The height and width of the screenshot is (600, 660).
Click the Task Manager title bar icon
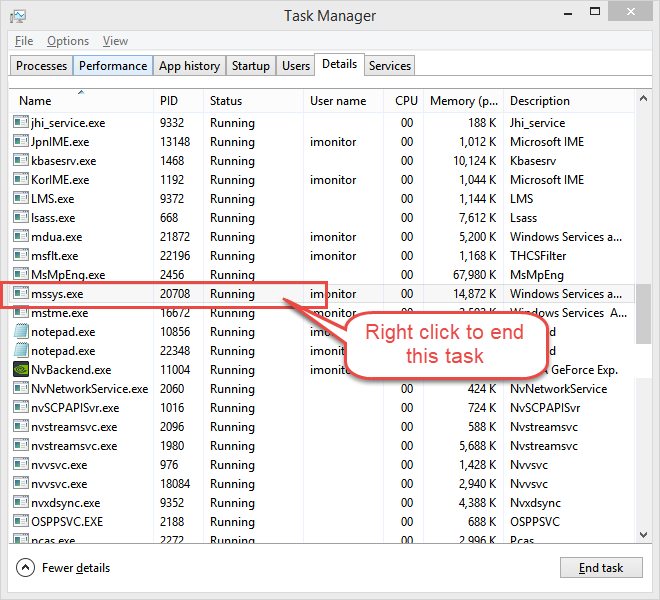18,16
